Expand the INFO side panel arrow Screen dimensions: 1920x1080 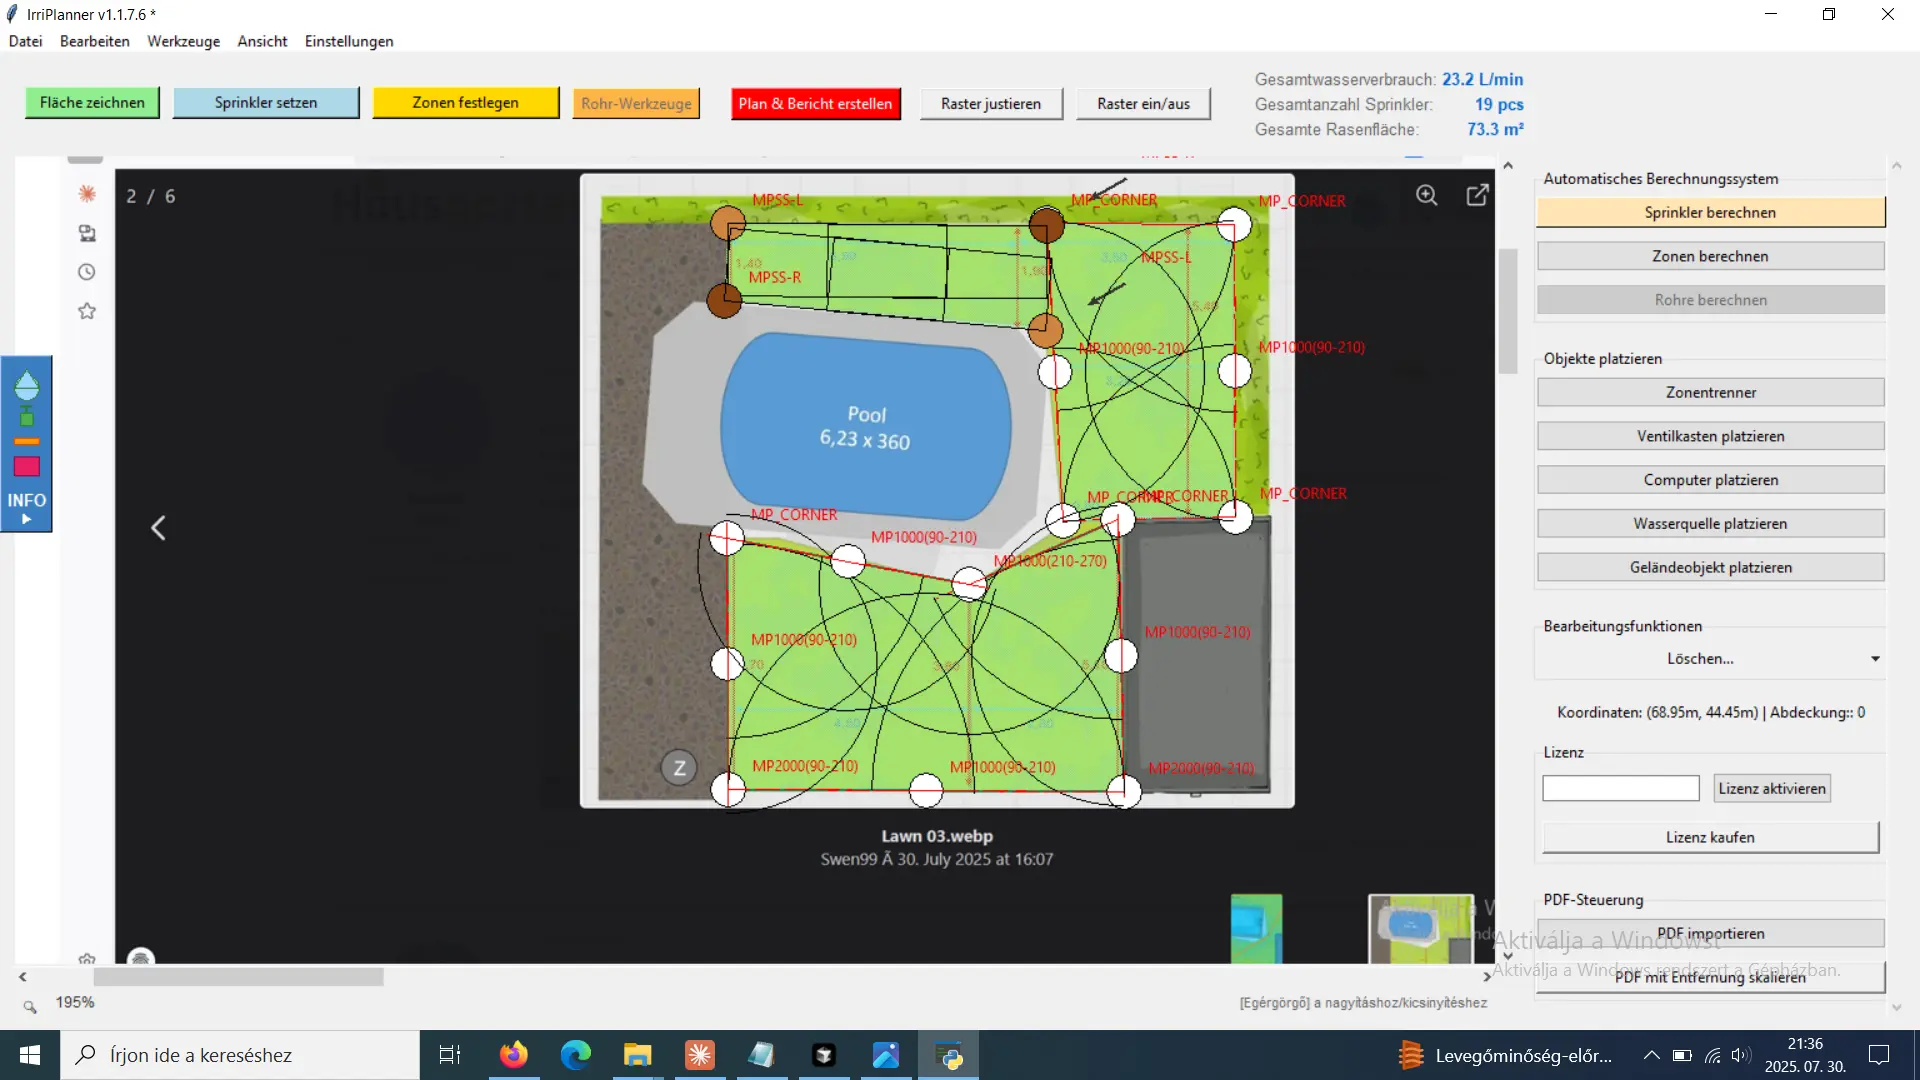[x=27, y=519]
